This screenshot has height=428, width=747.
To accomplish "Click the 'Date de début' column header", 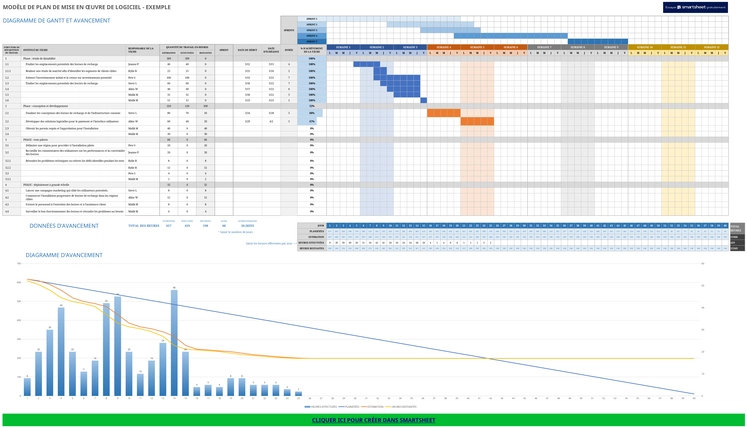I will click(247, 50).
